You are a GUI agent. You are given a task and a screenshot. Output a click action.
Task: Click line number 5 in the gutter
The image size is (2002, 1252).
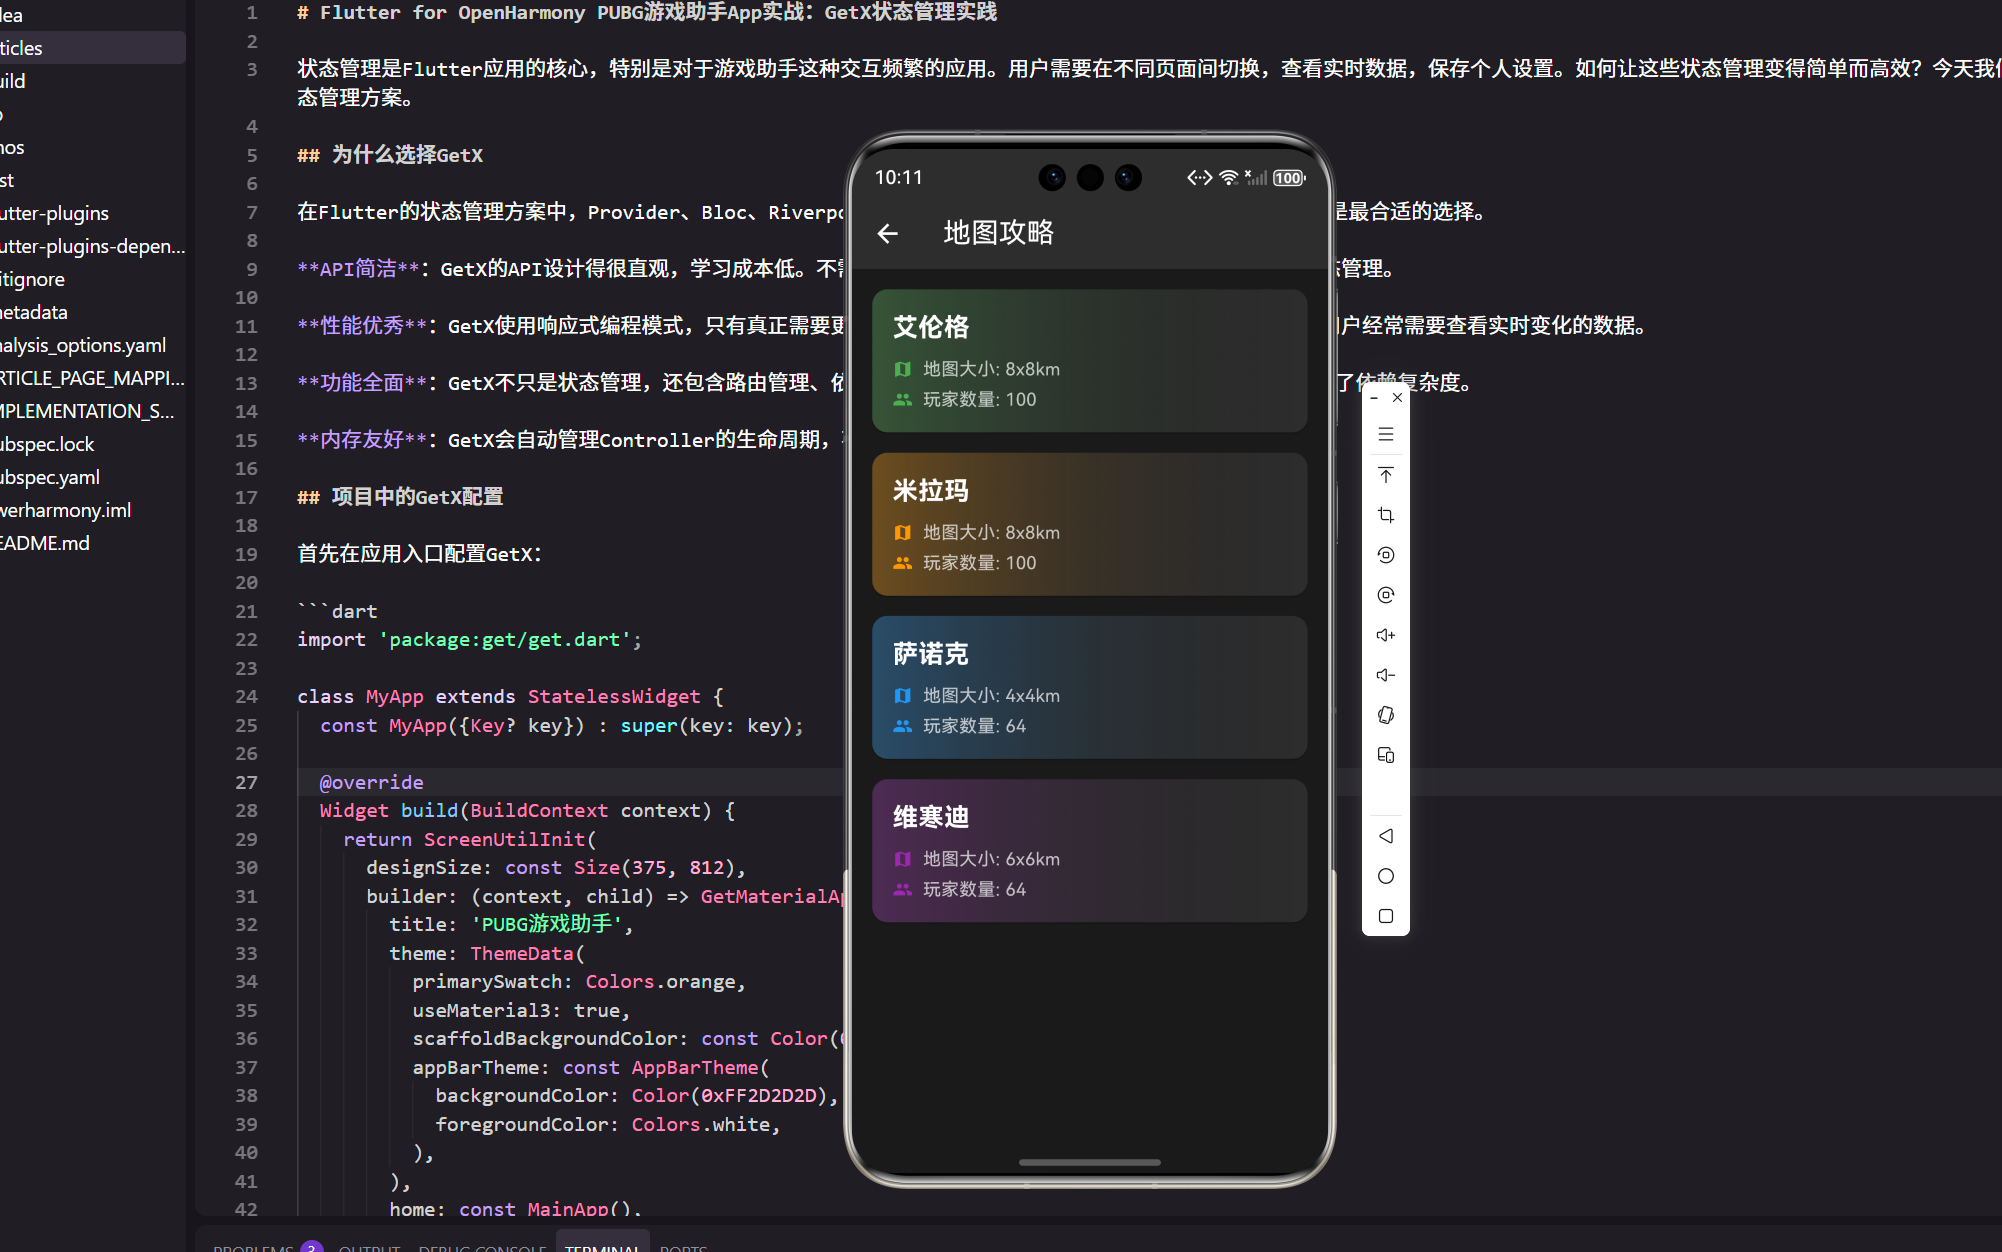[251, 155]
